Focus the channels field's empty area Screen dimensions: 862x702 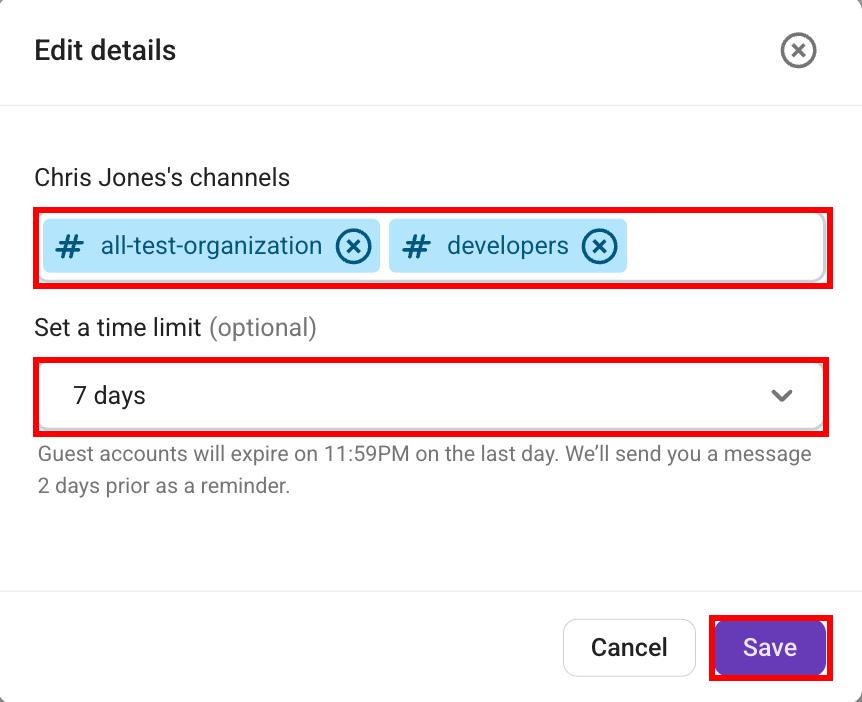725,247
